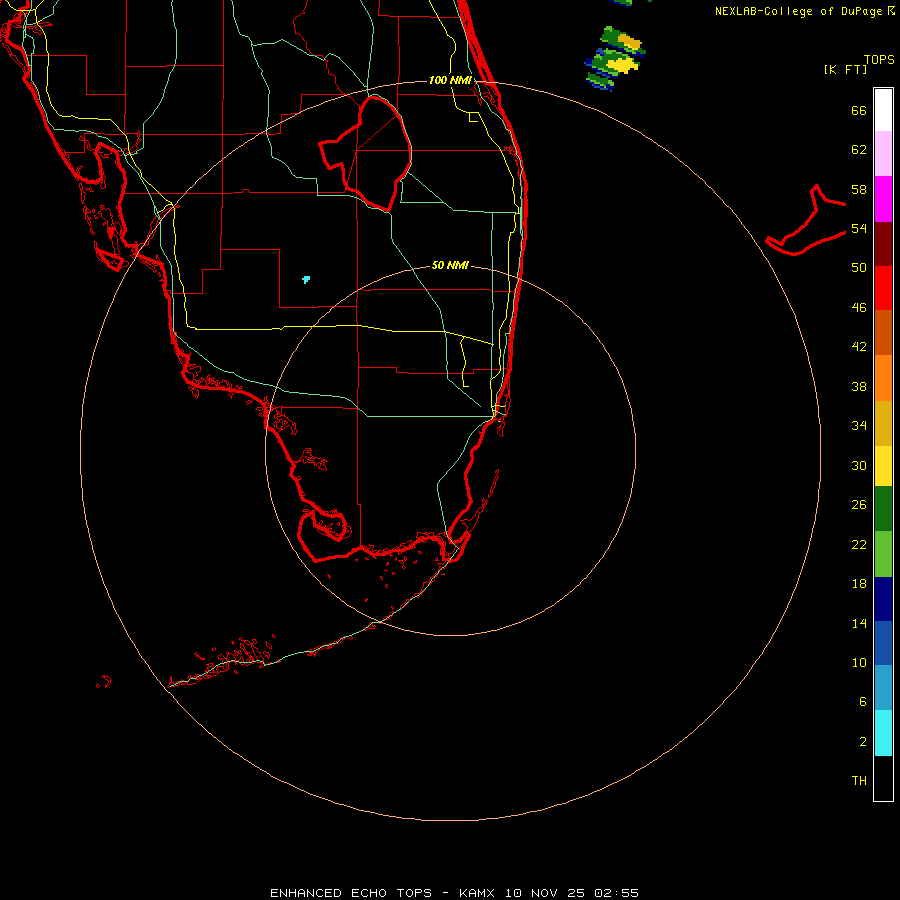Click the light blue 14 kft swatch
This screenshot has width=900, height=900.
click(x=883, y=688)
